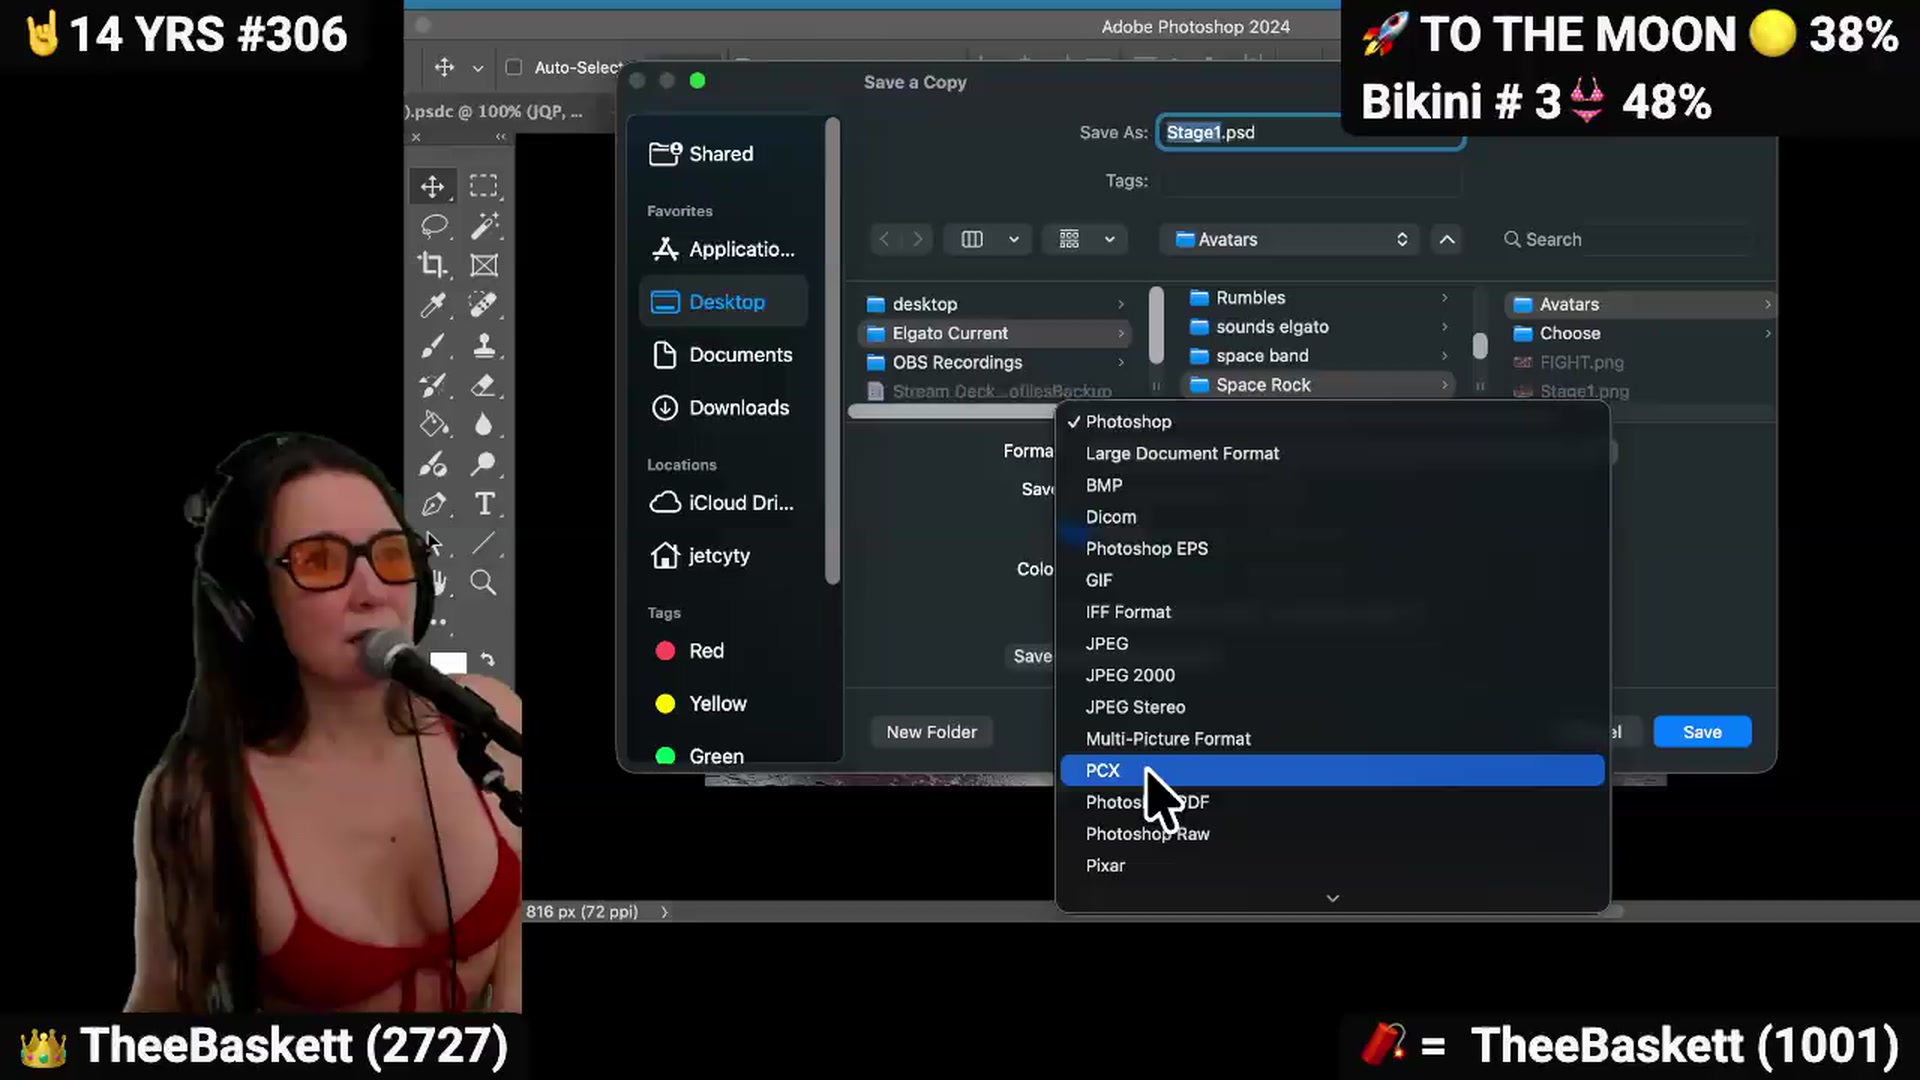The image size is (1920, 1080).
Task: Select the Line tool
Action: (484, 543)
